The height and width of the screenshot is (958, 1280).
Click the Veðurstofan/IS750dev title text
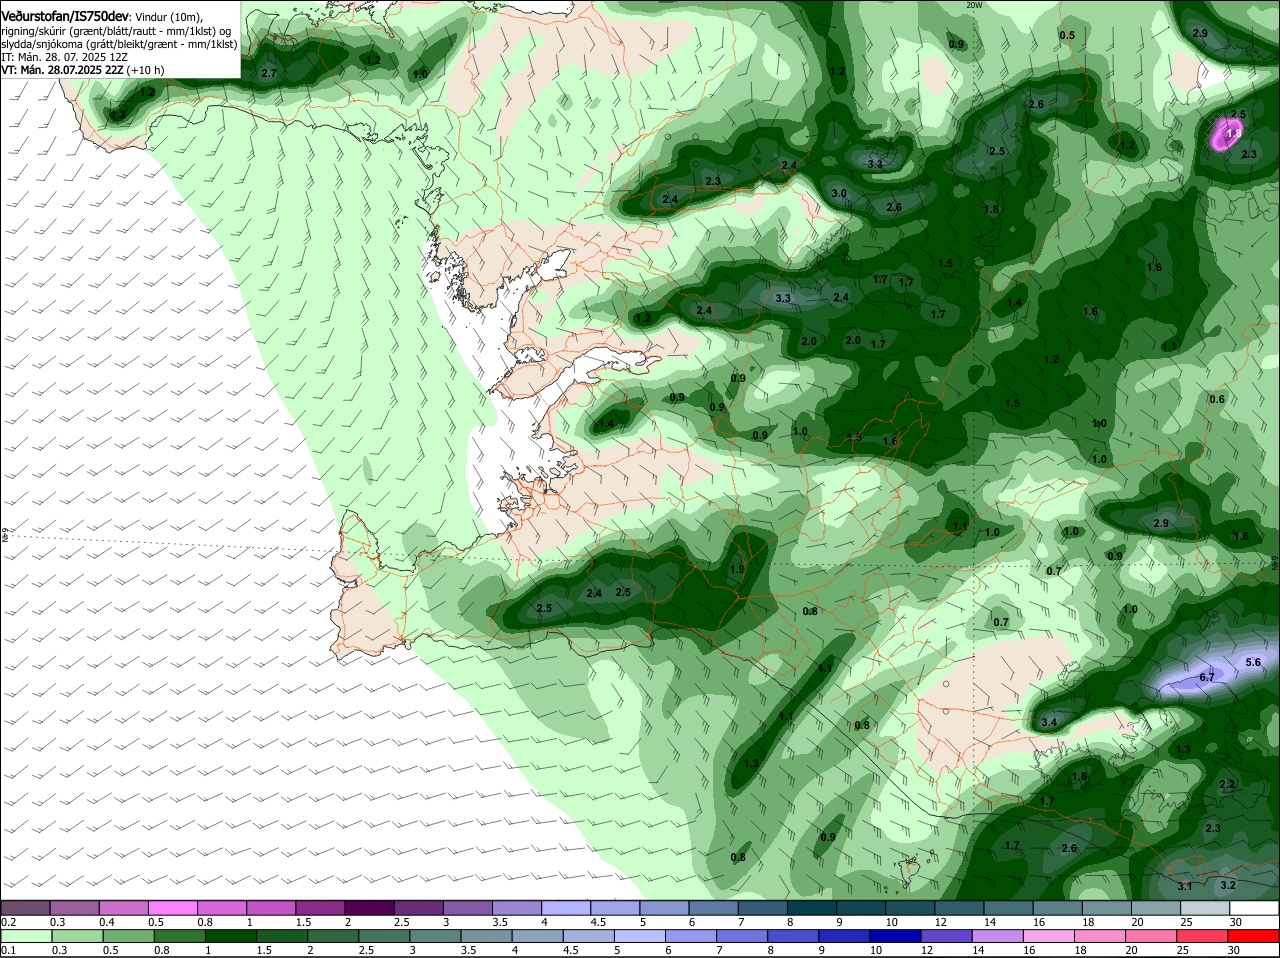(x=65, y=16)
